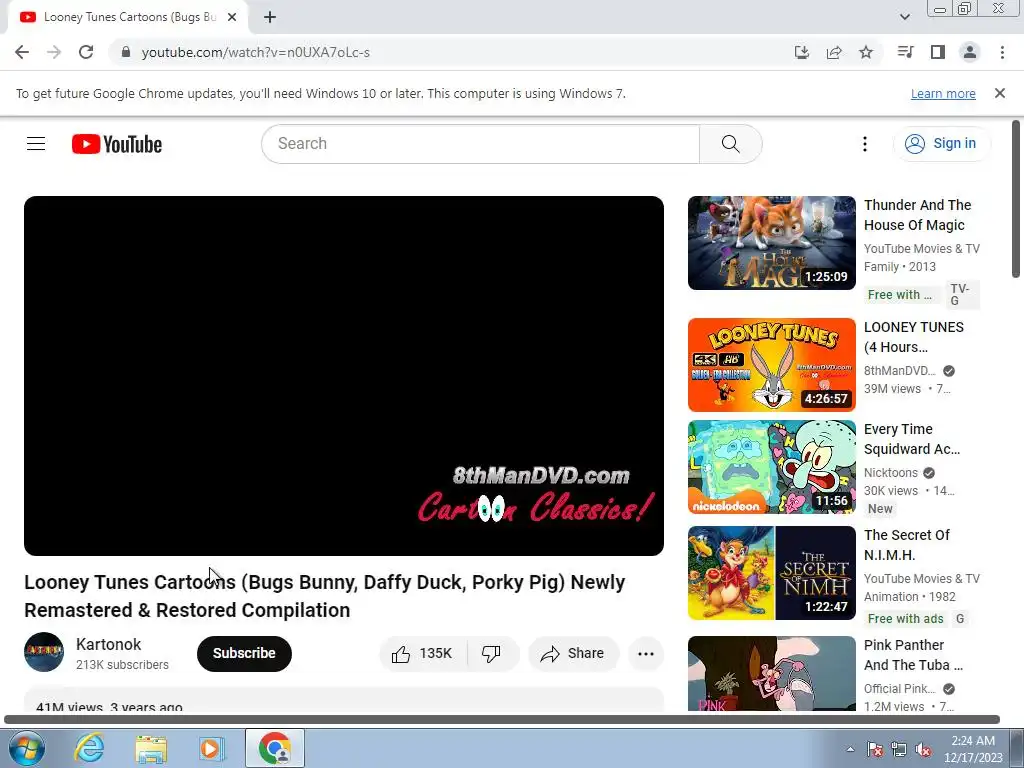Open The Secret Of N.I.M.H. thumbnail
Screen dimensions: 1024x768
pos(771,573)
